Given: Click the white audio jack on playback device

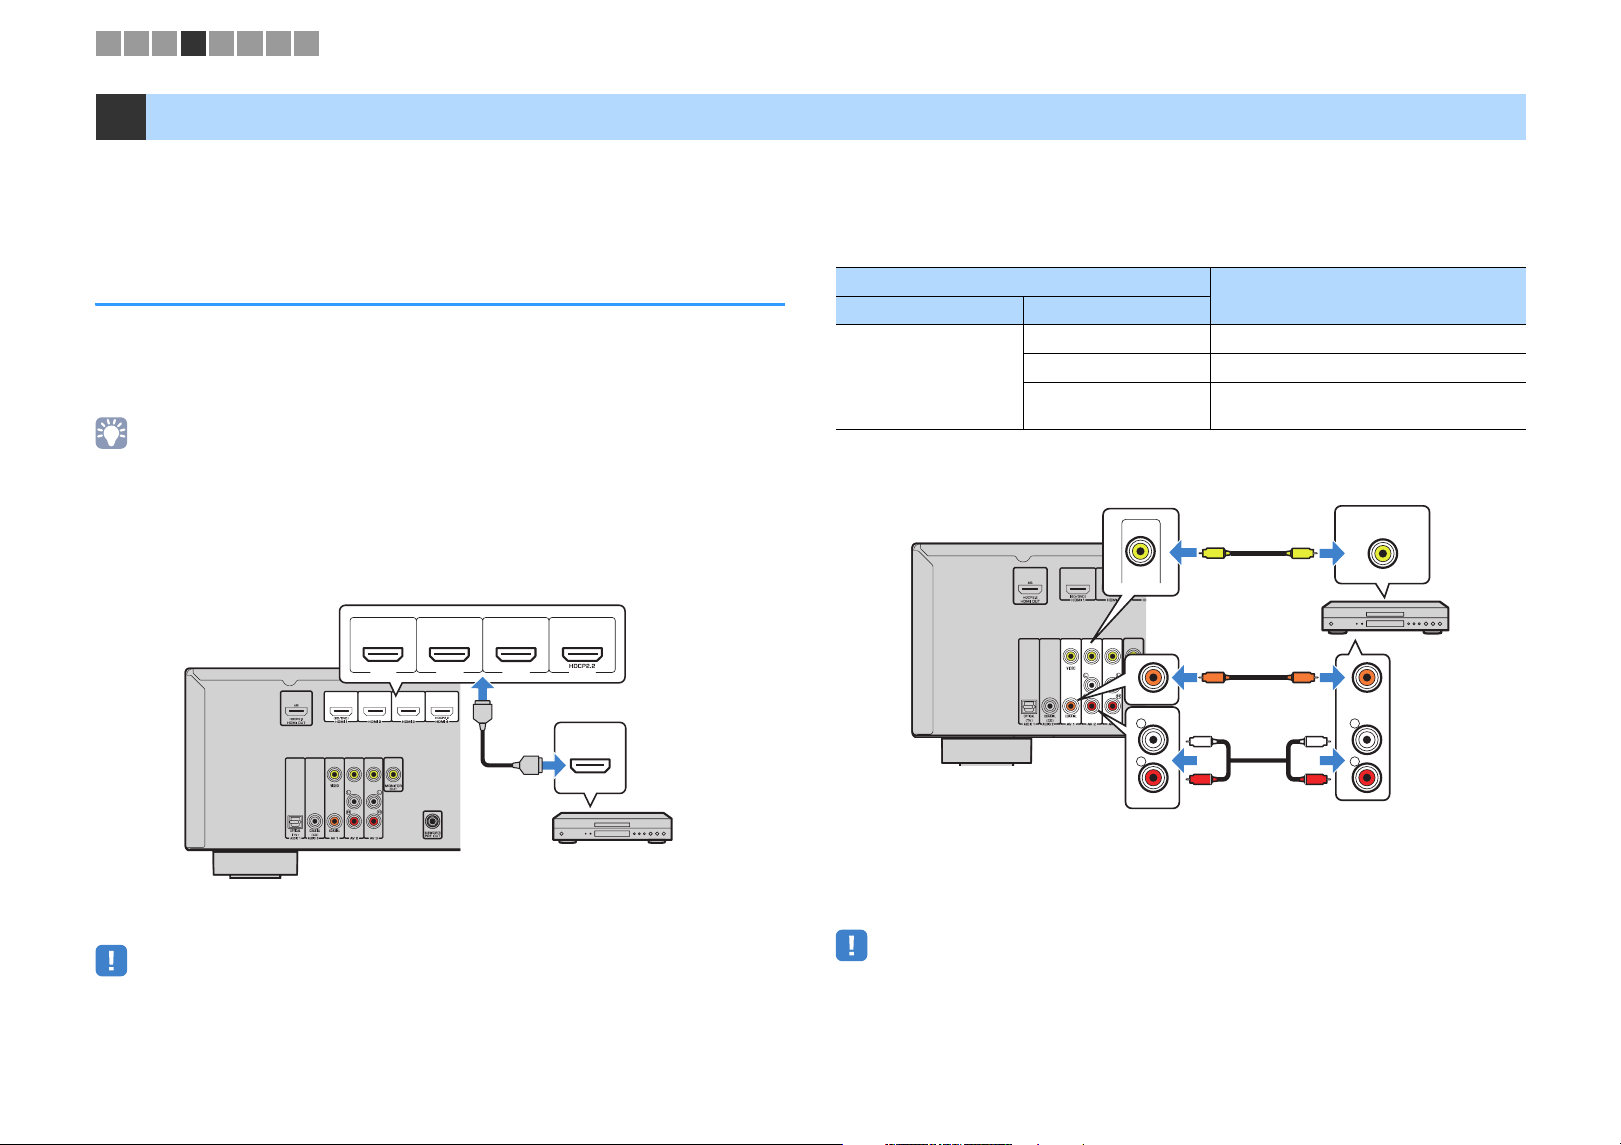Looking at the screenshot, I should (x=1362, y=740).
